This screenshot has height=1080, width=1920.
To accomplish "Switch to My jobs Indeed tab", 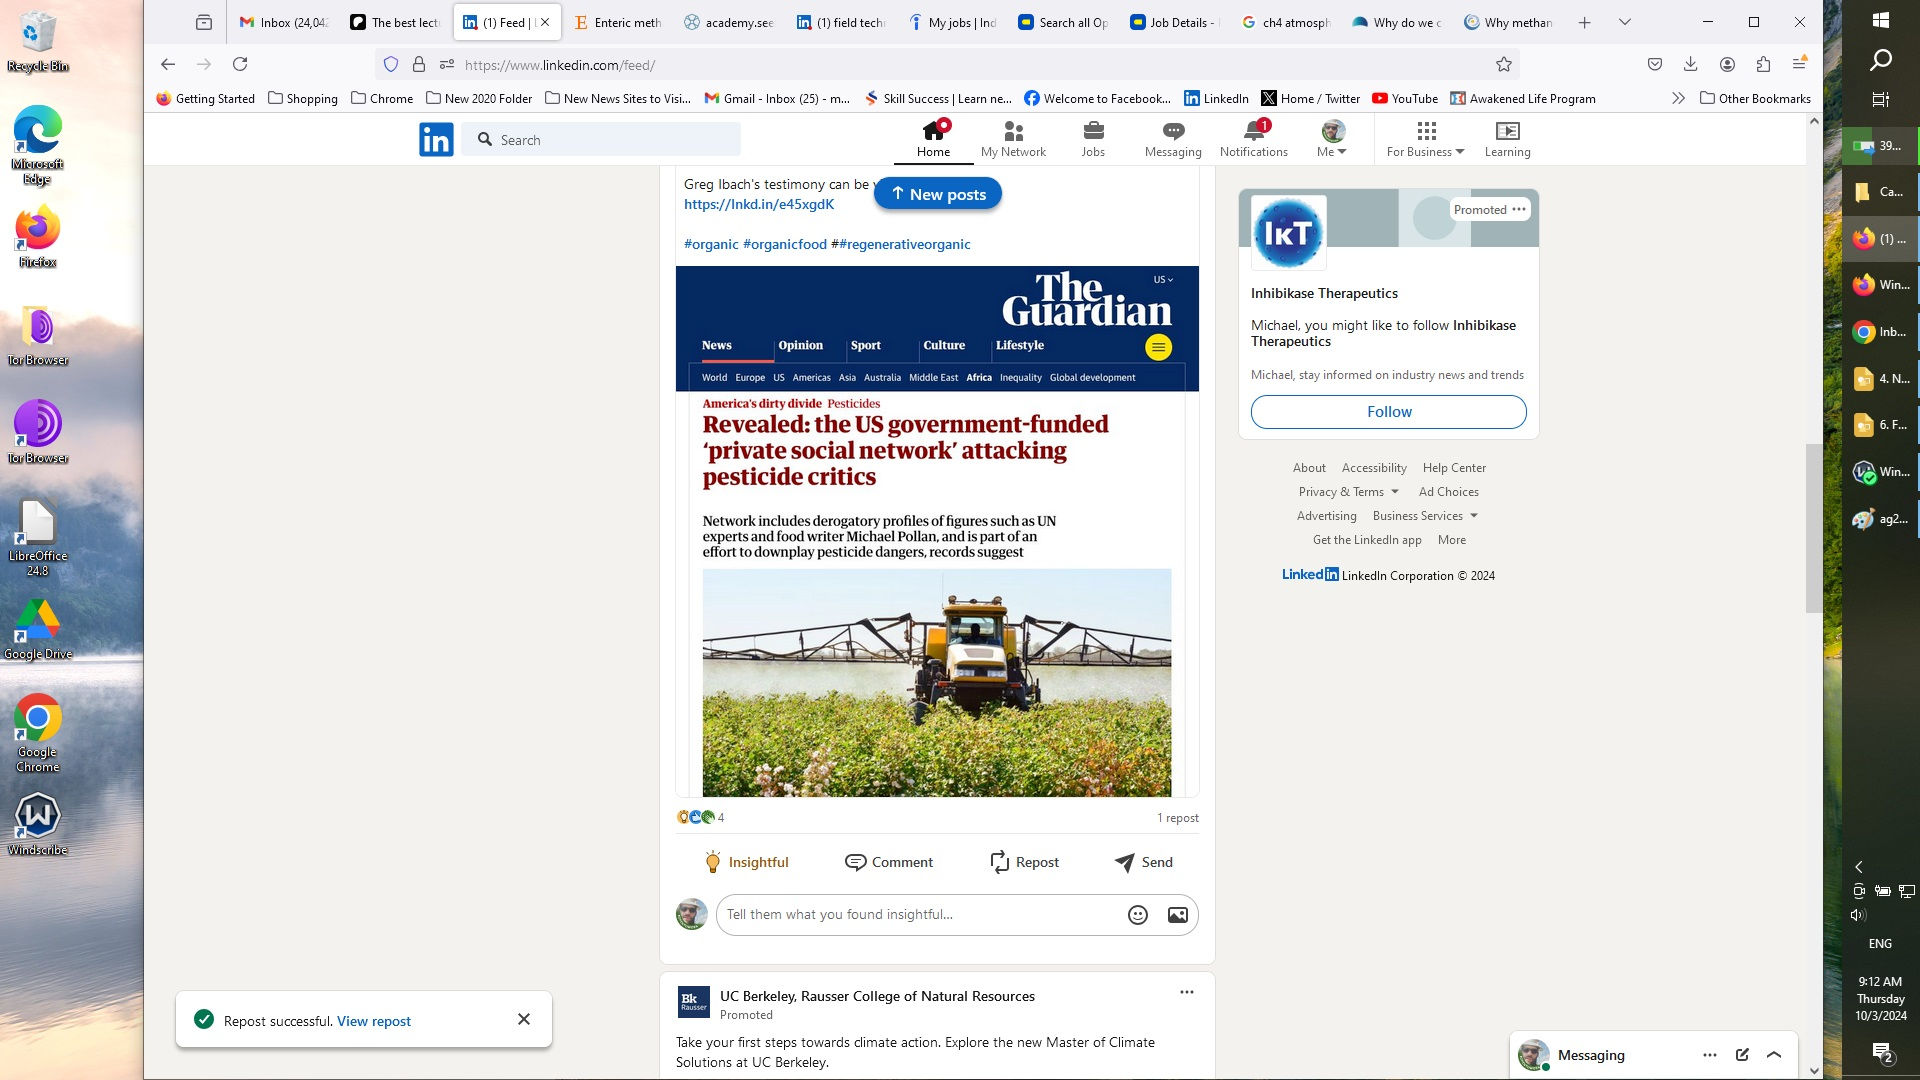I will (951, 22).
